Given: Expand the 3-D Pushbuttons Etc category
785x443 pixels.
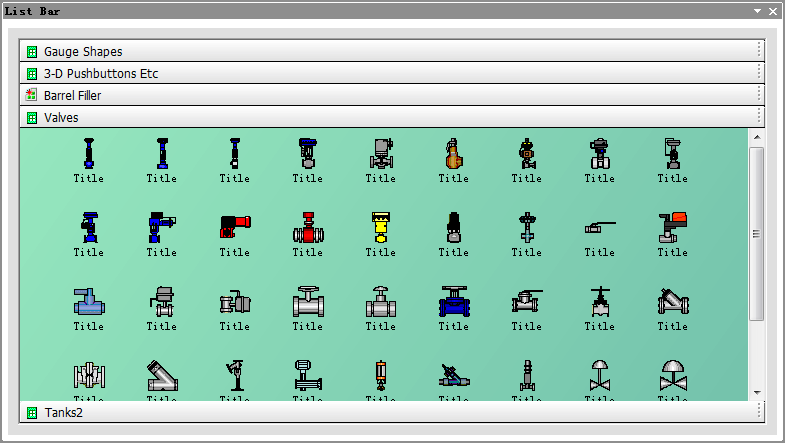Looking at the screenshot, I should [100, 73].
